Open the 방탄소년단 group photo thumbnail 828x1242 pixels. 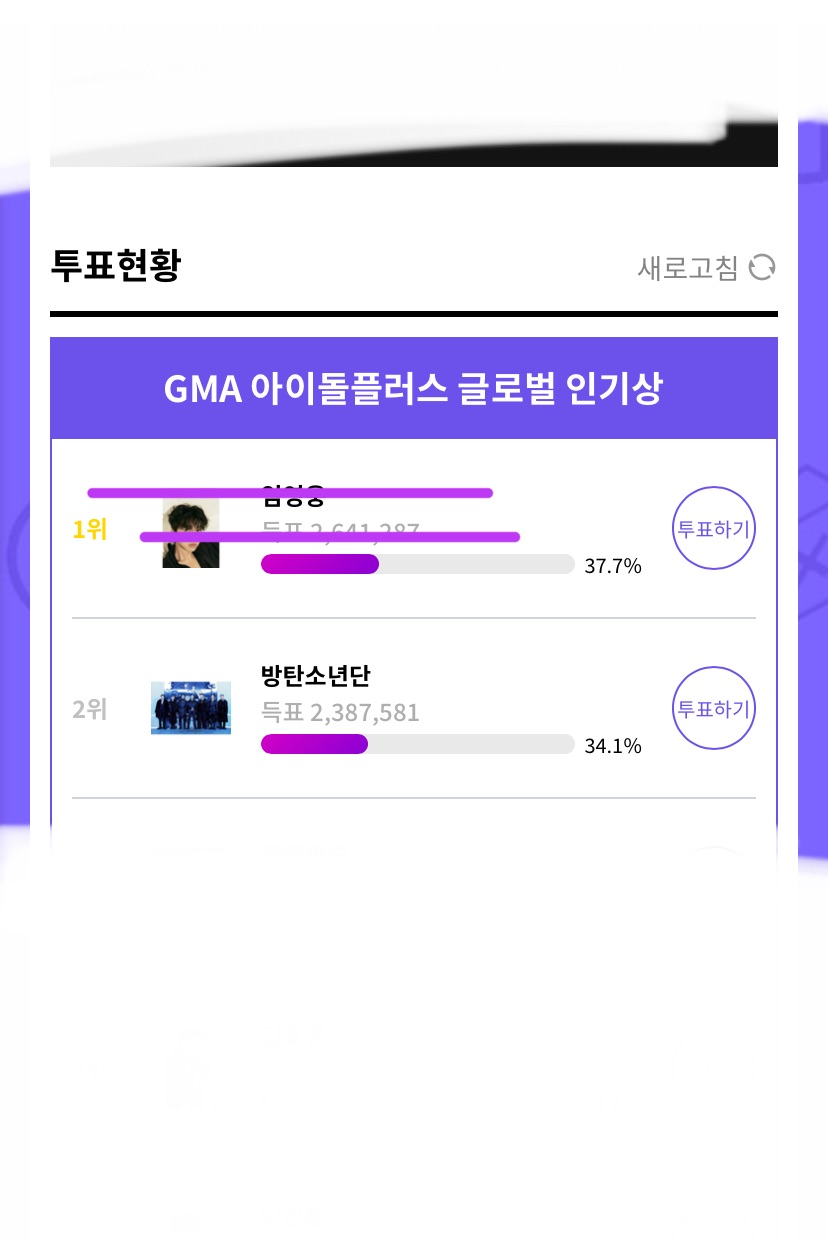click(191, 708)
